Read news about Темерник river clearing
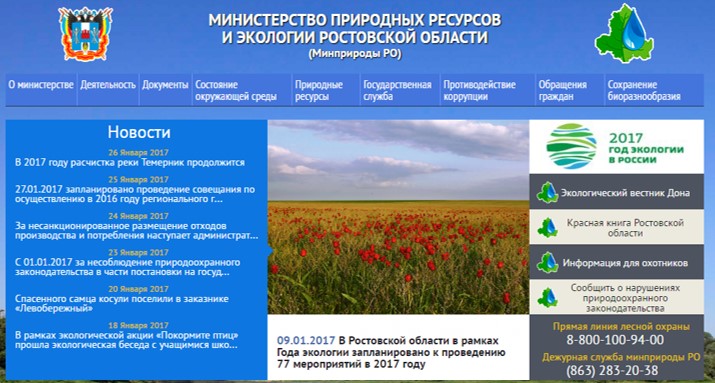Viewport: 715px width, 383px height. tap(130, 163)
